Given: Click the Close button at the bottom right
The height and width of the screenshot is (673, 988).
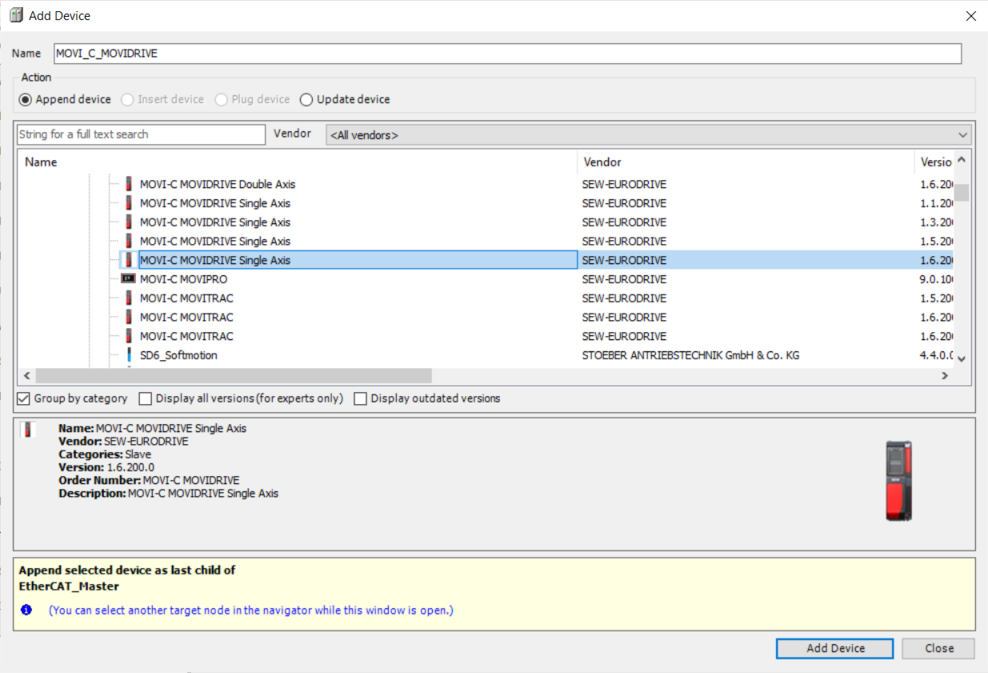Looking at the screenshot, I should coord(938,648).
